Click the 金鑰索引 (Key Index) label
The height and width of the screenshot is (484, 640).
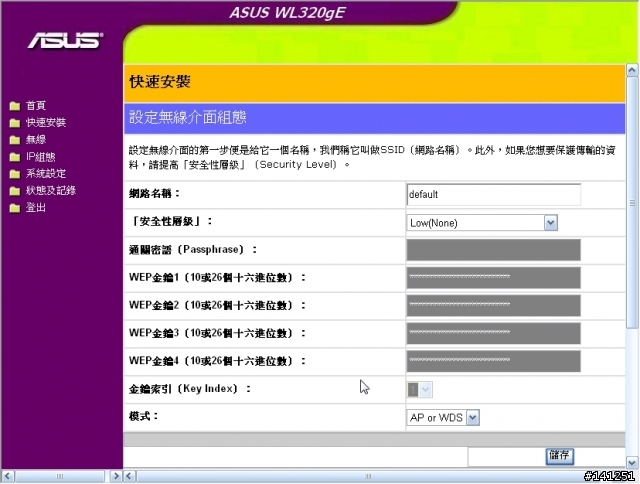pos(190,389)
